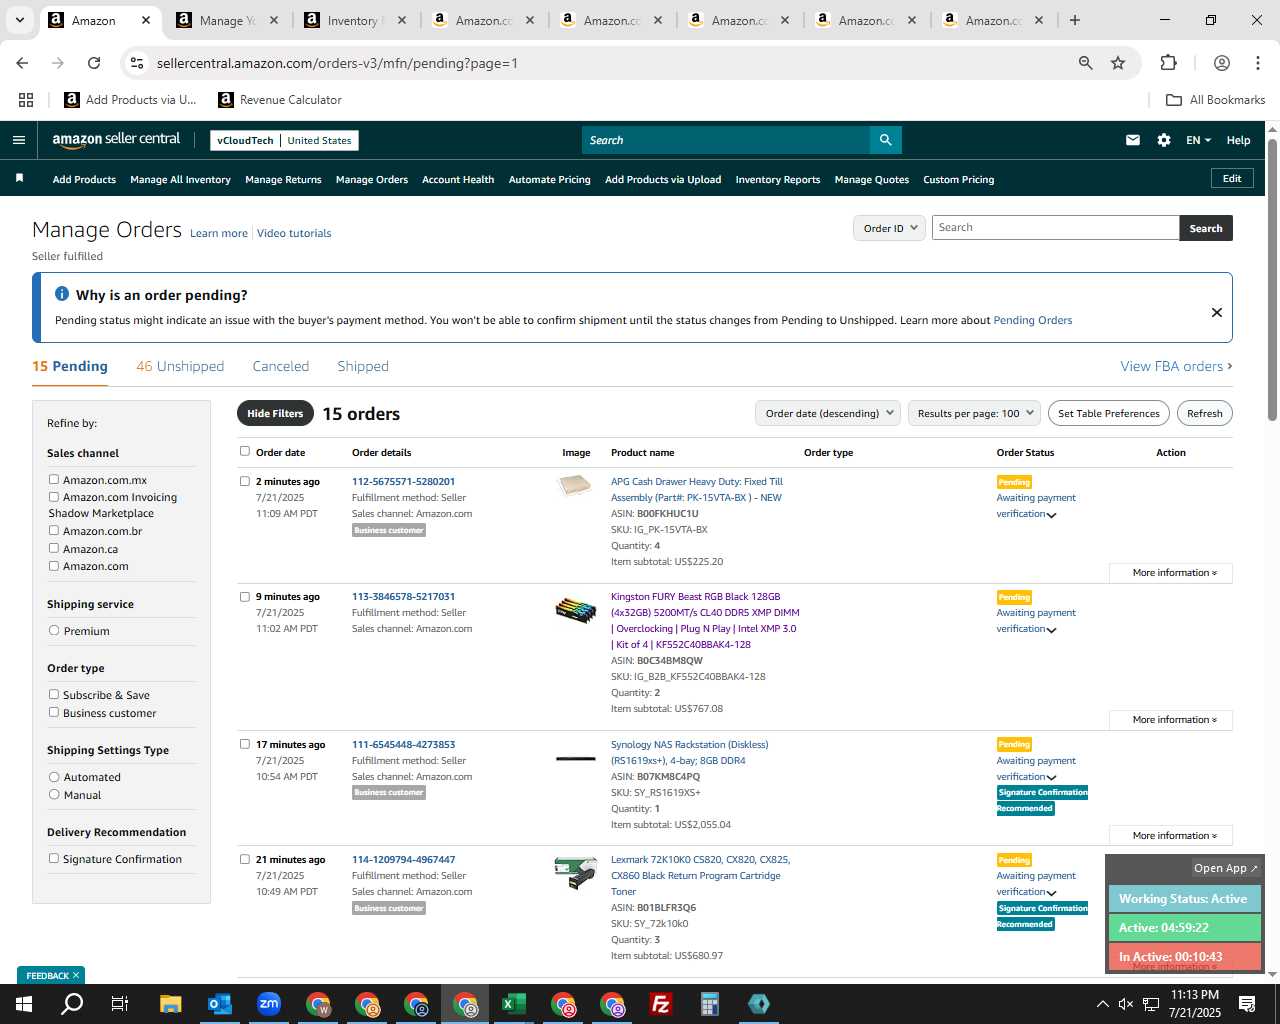
Task: Click the Amazon Seller Central logo
Action: (116, 140)
